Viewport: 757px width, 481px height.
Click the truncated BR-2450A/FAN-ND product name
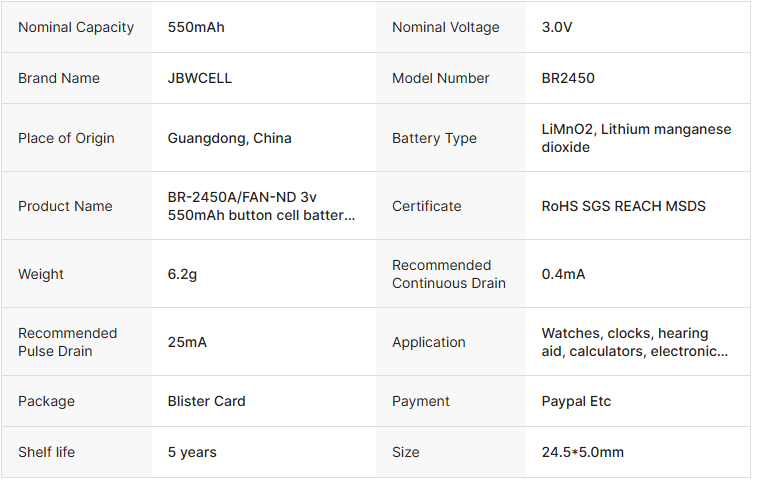click(x=262, y=206)
